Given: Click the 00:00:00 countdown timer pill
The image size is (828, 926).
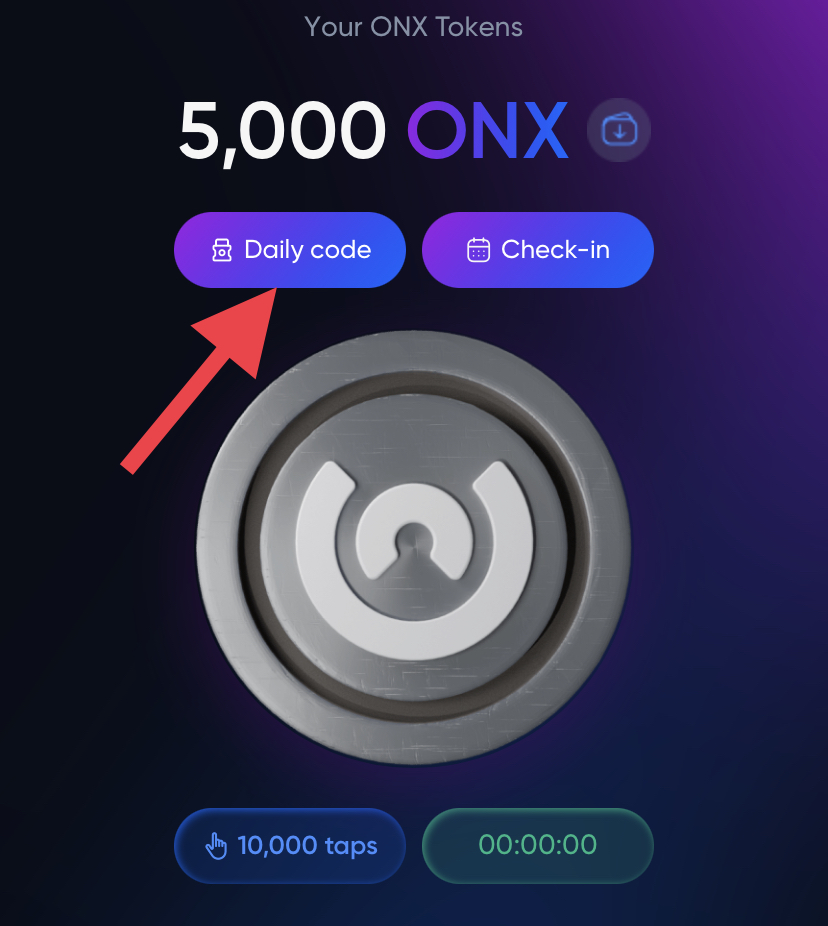Looking at the screenshot, I should point(538,846).
